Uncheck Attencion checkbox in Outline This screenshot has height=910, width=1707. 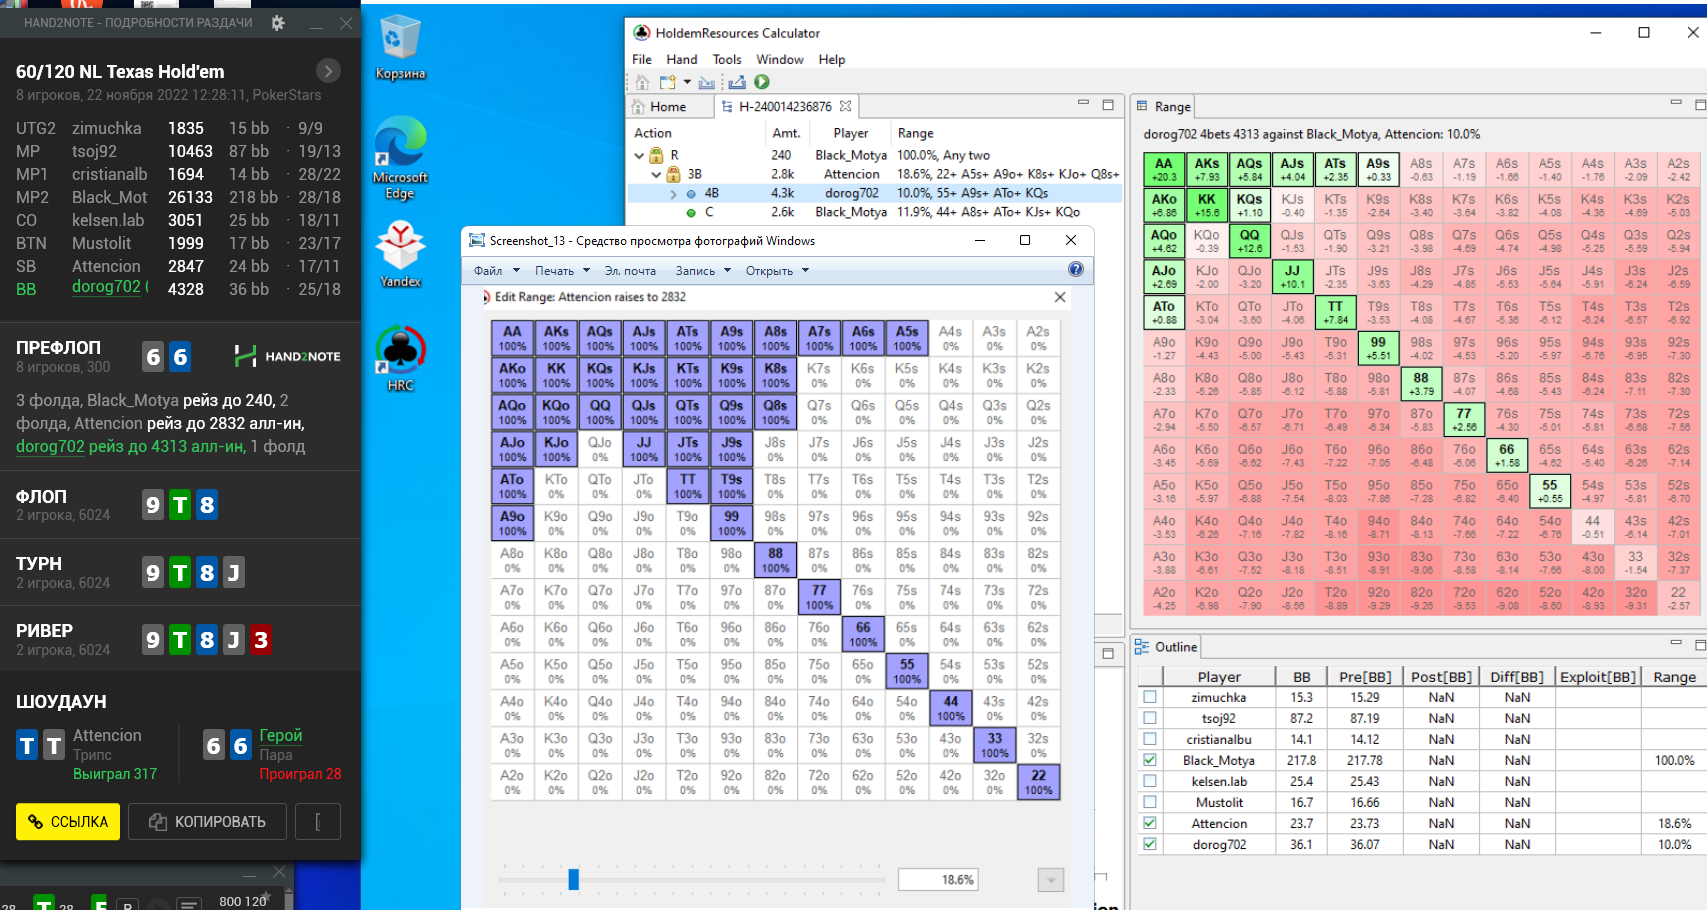click(1150, 823)
